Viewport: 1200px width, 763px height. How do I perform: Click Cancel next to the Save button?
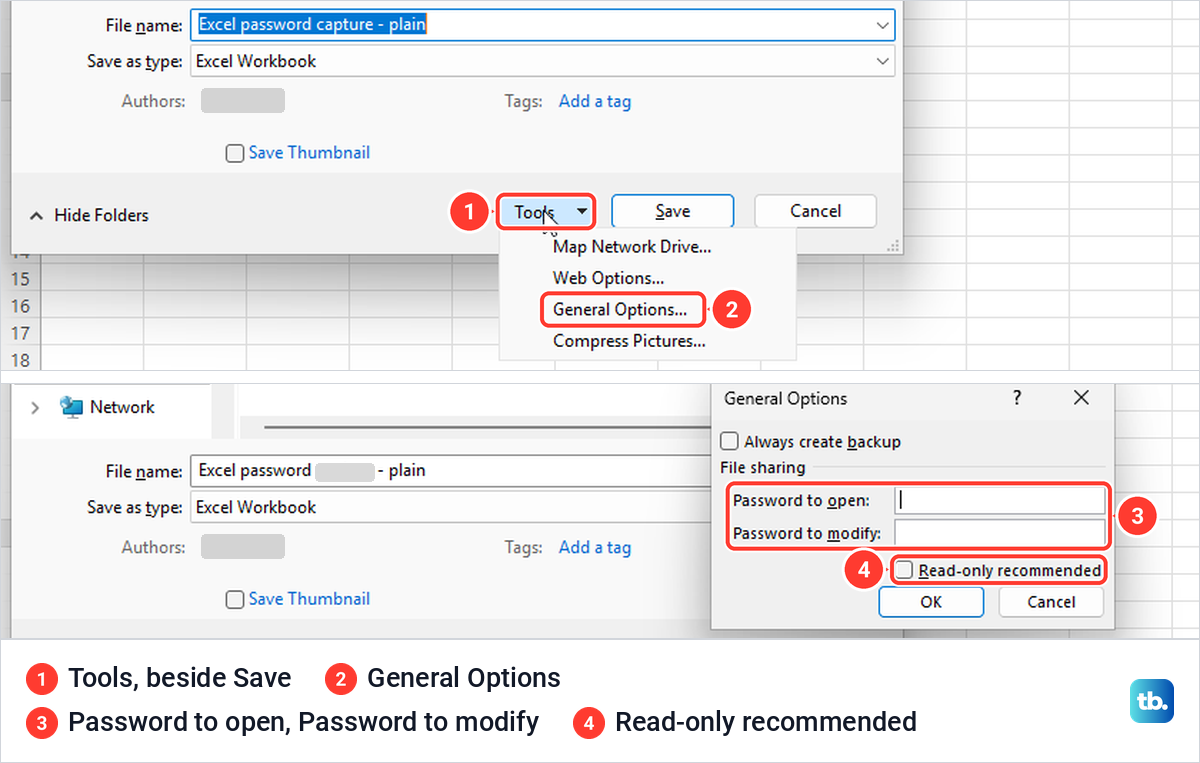[815, 211]
